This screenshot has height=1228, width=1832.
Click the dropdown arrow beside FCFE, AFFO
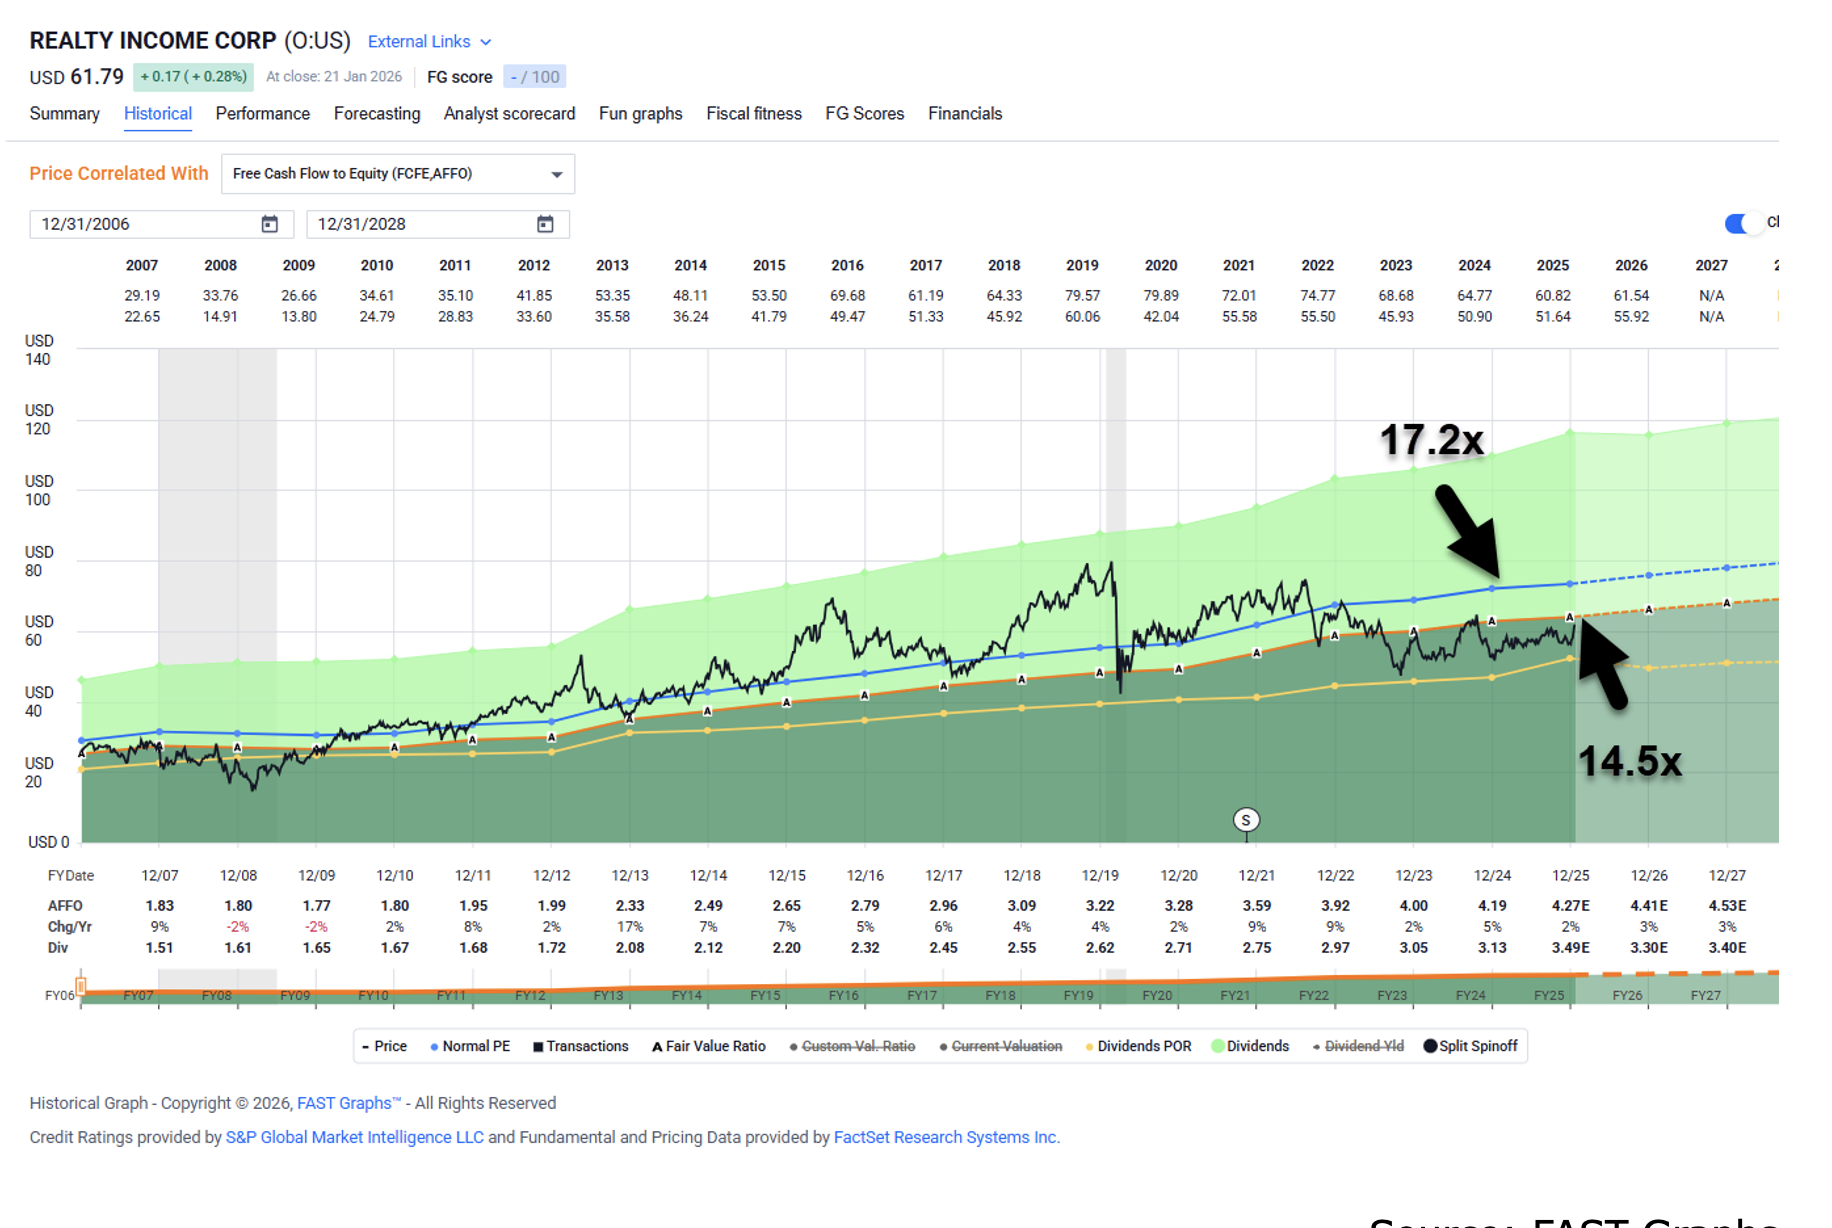tap(557, 175)
